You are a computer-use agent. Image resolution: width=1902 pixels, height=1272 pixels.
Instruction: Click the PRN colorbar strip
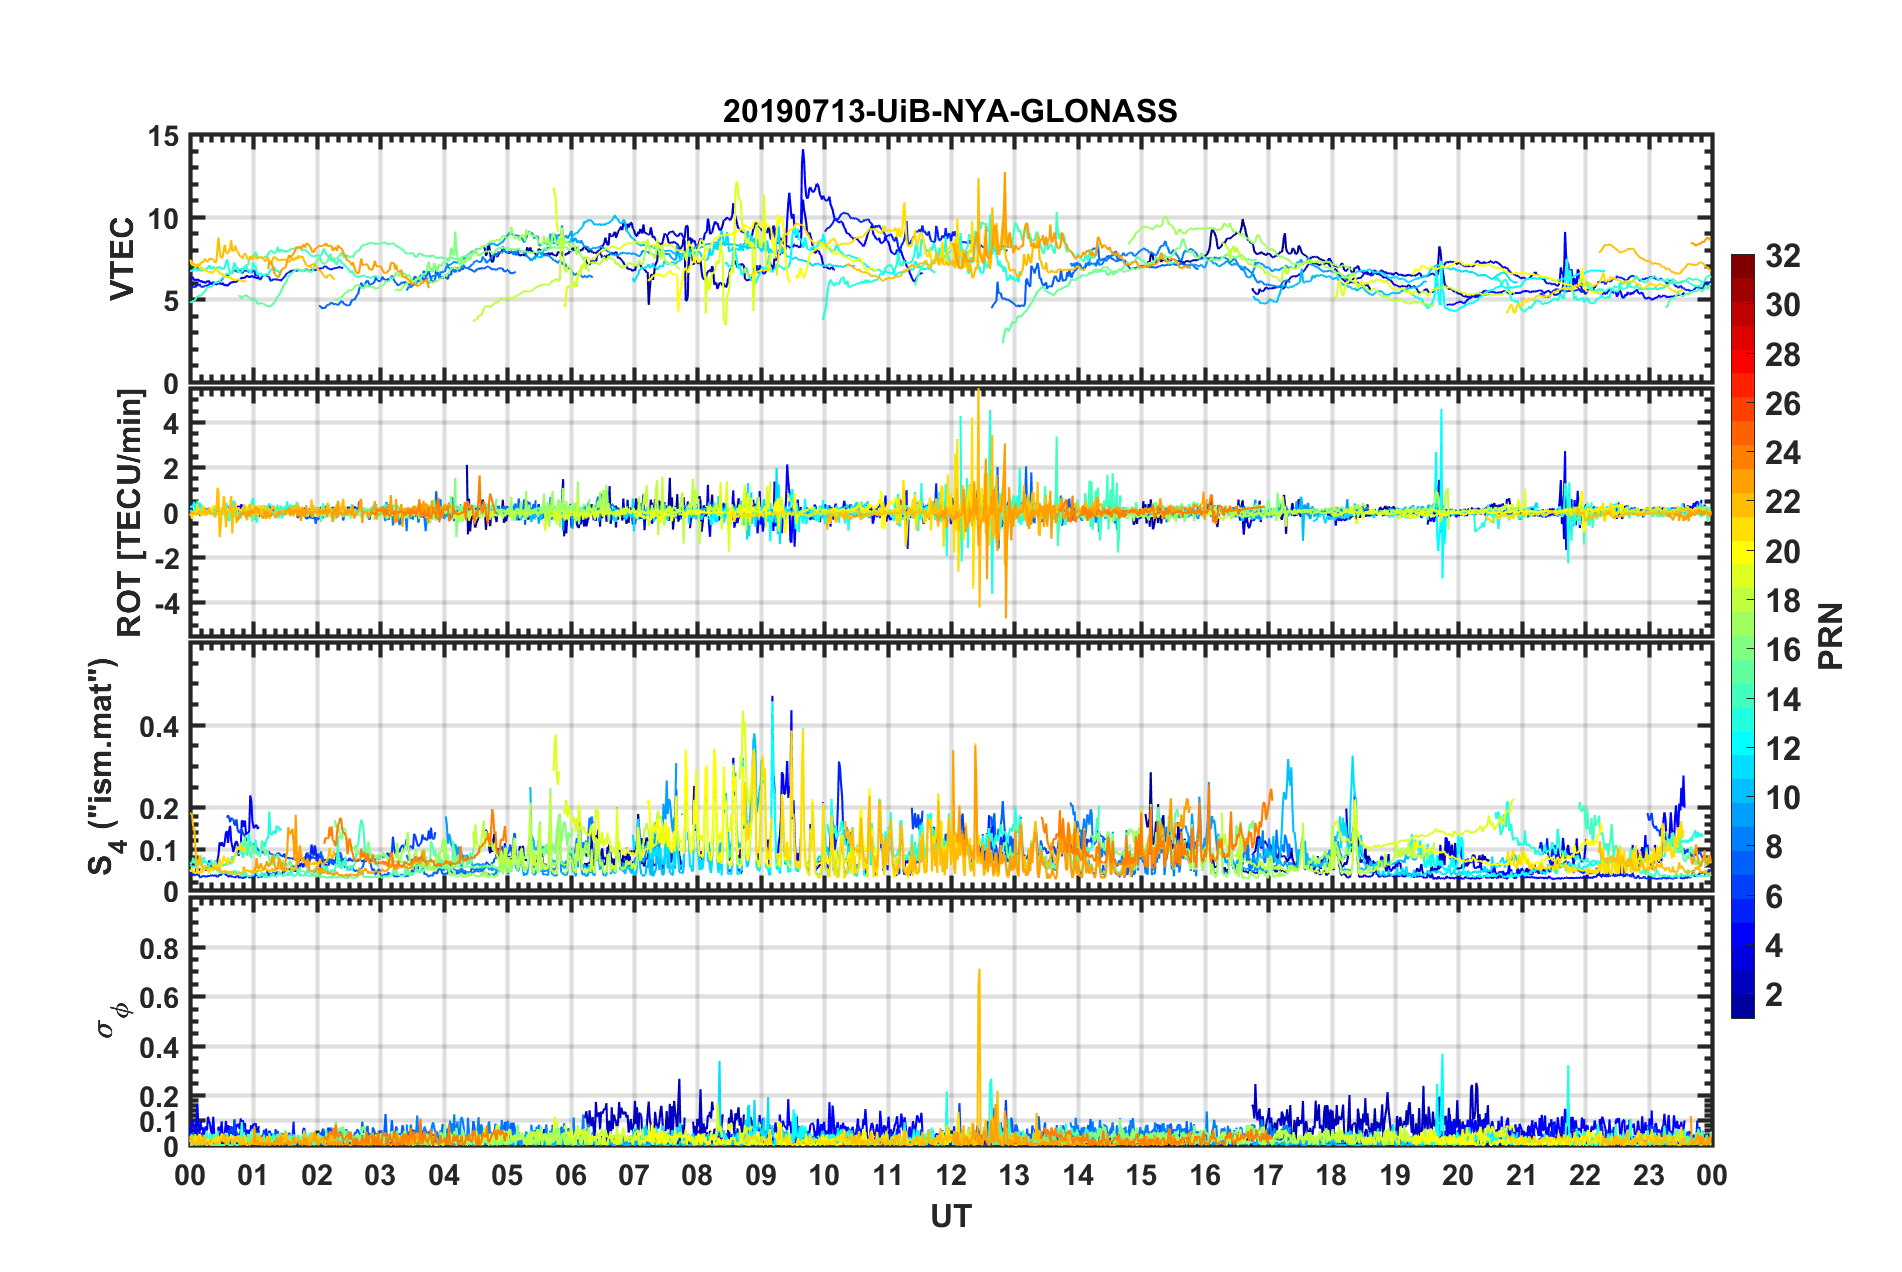pyautogui.click(x=1742, y=636)
